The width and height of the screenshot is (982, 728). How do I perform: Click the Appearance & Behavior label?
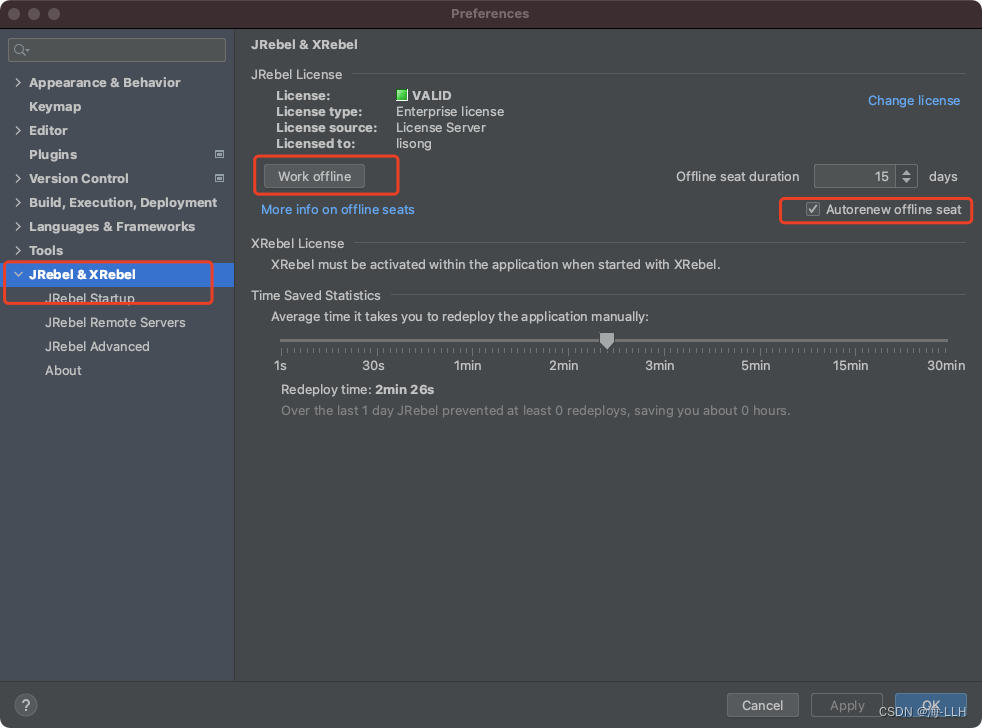[105, 82]
